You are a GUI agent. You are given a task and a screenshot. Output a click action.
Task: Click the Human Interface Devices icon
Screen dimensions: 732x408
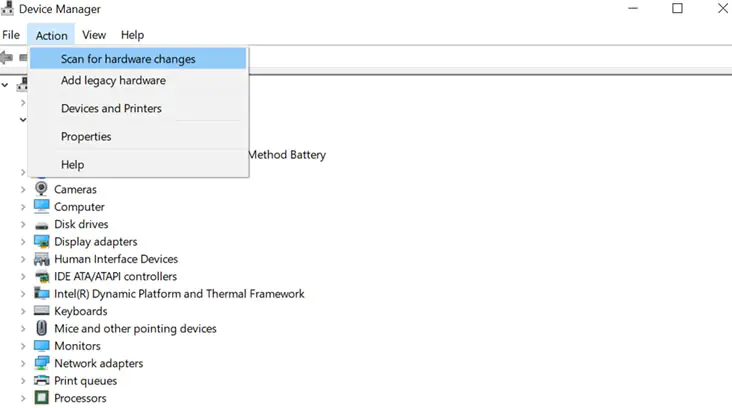click(x=42, y=259)
